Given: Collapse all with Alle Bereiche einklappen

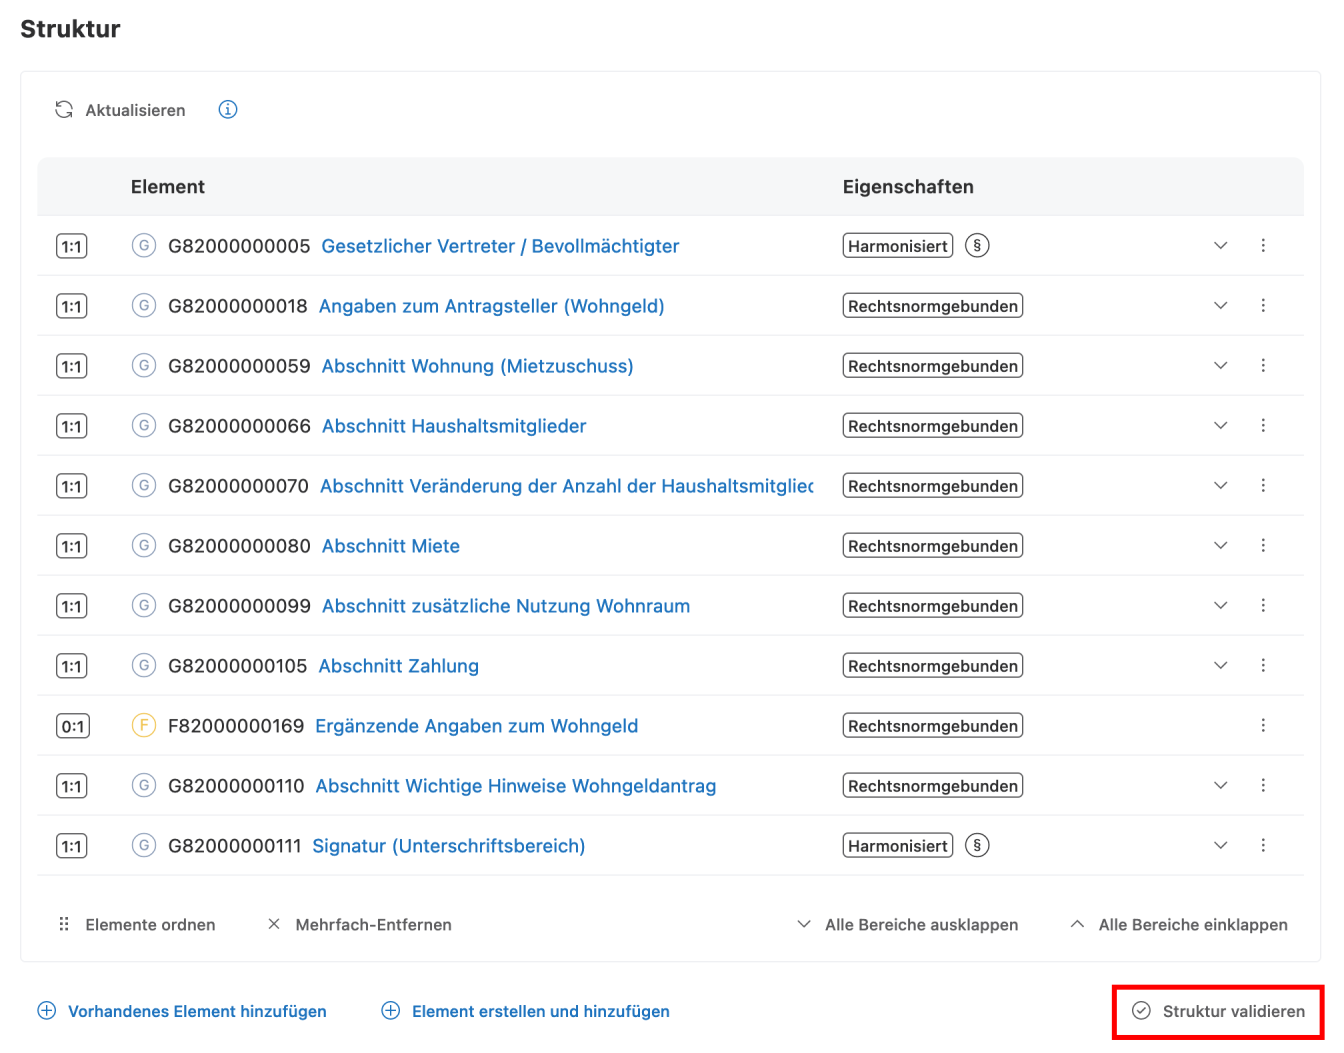Looking at the screenshot, I should (1179, 925).
